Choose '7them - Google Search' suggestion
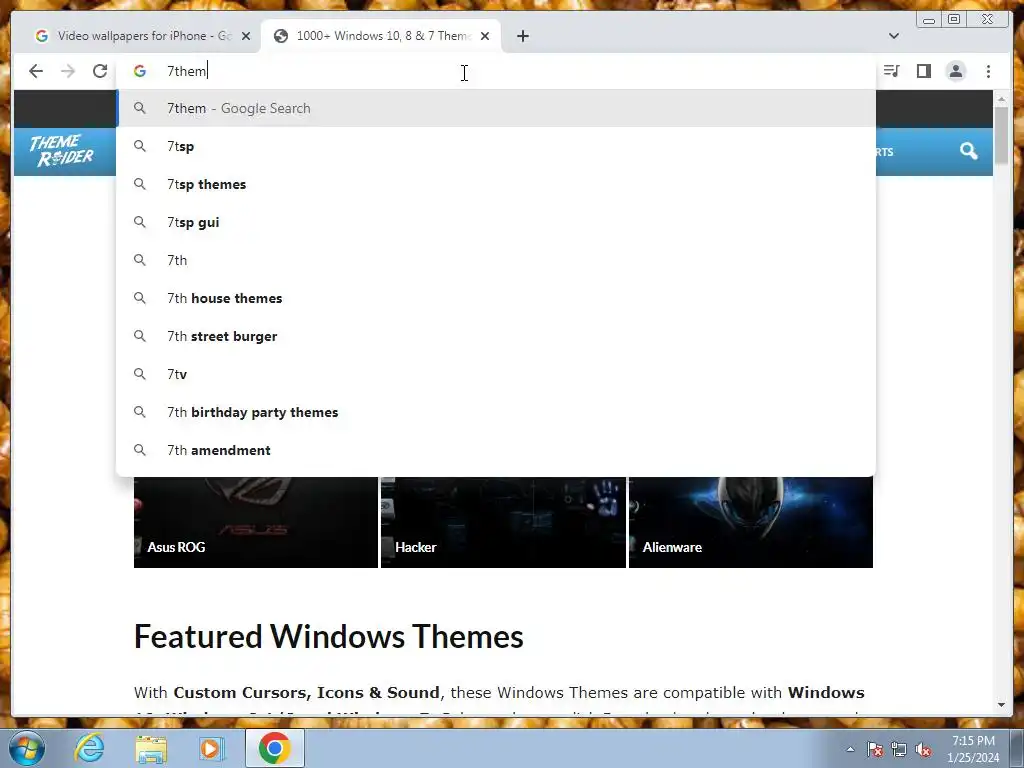This screenshot has width=1024, height=768. (x=496, y=108)
